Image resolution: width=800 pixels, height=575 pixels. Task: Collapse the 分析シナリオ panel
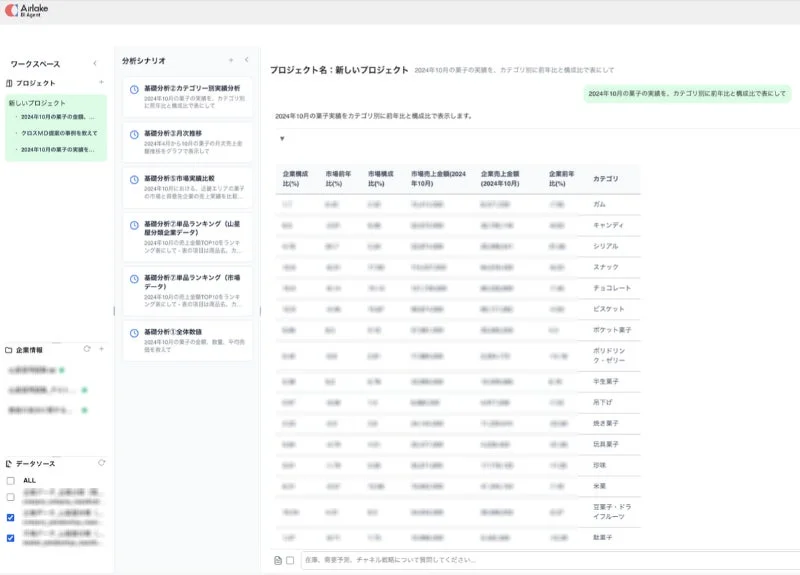coord(247,60)
